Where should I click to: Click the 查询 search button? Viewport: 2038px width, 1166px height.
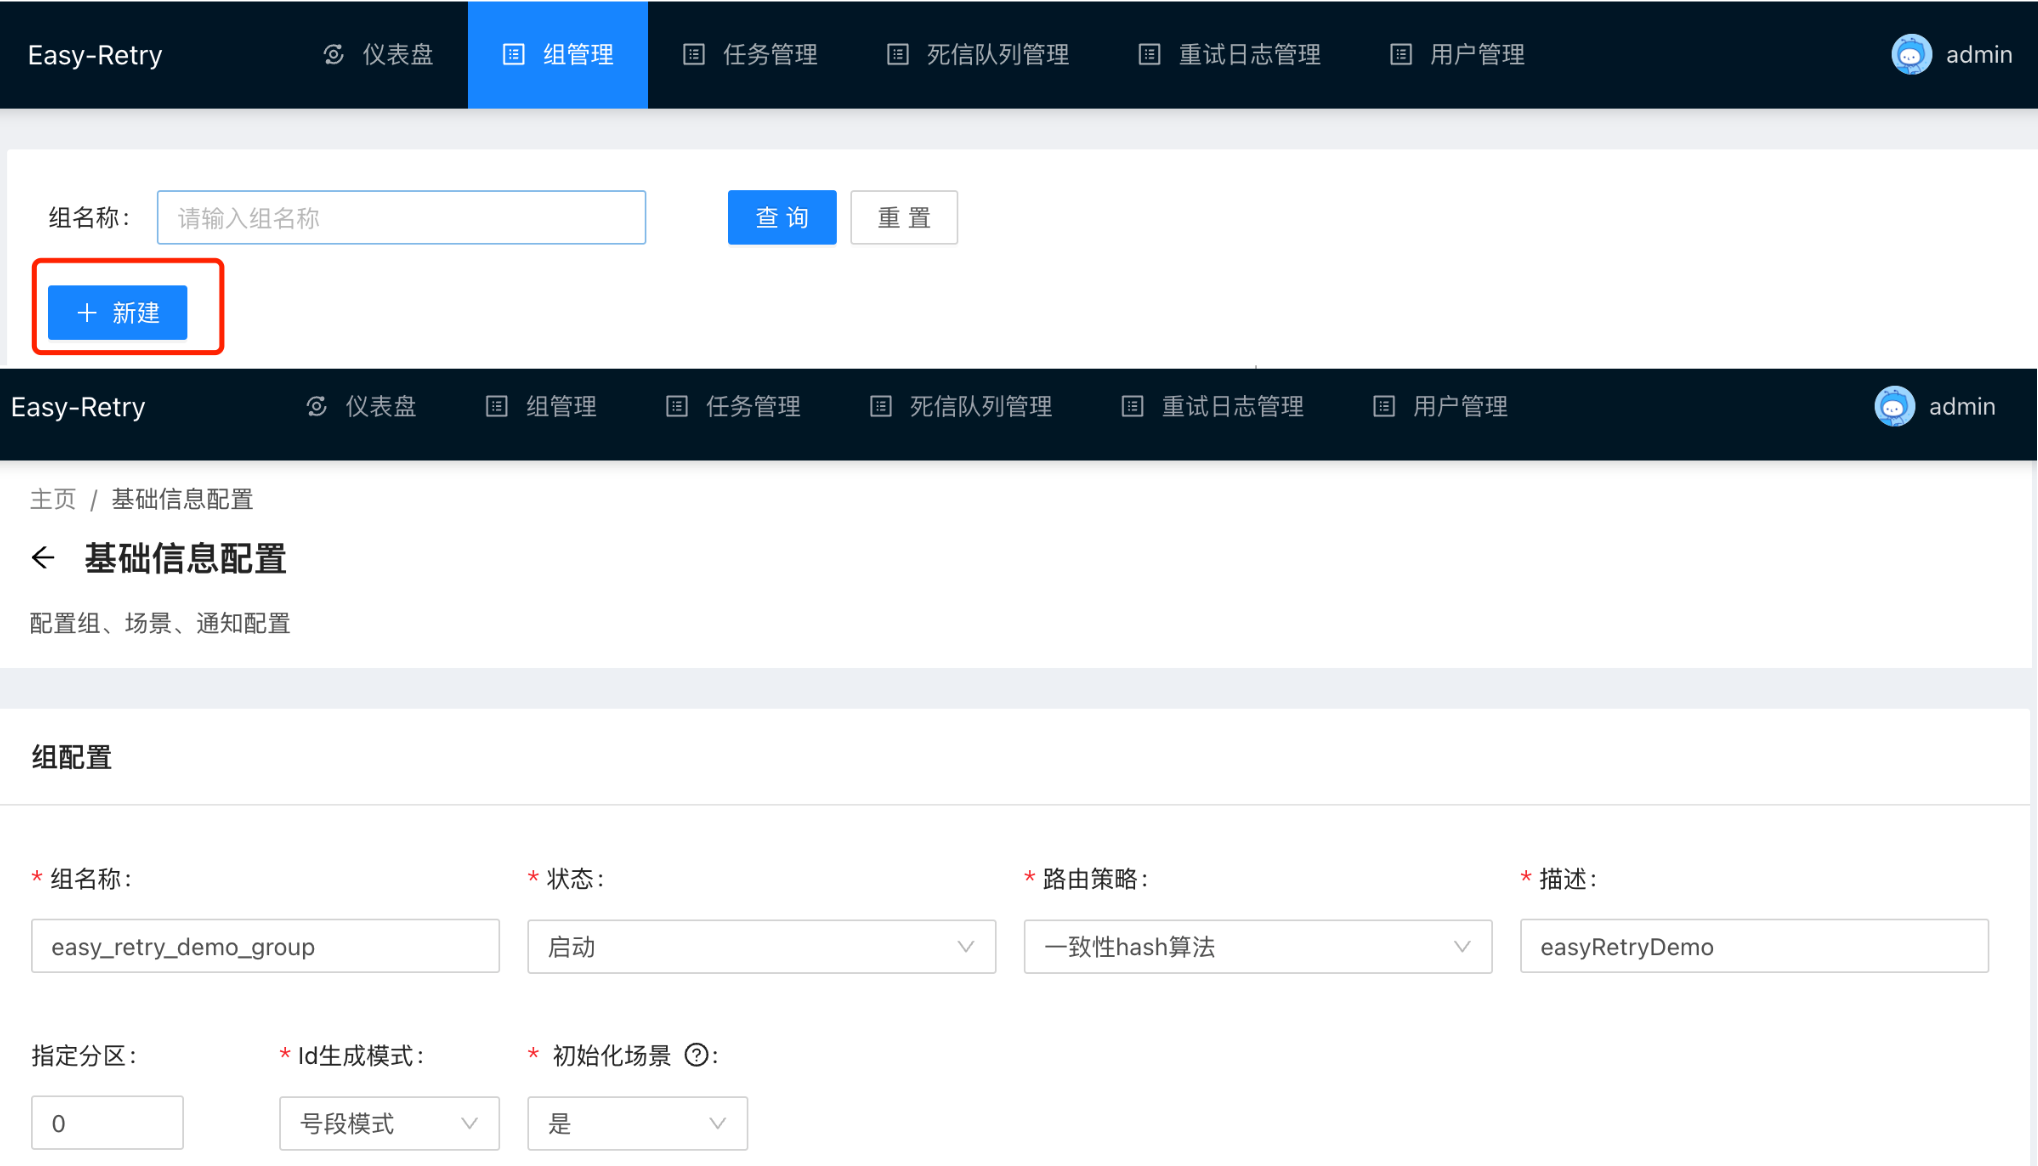(x=782, y=217)
